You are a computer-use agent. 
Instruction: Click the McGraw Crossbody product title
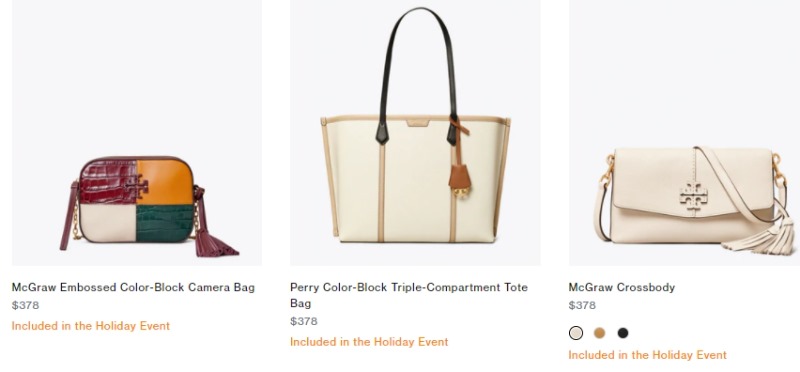click(621, 287)
